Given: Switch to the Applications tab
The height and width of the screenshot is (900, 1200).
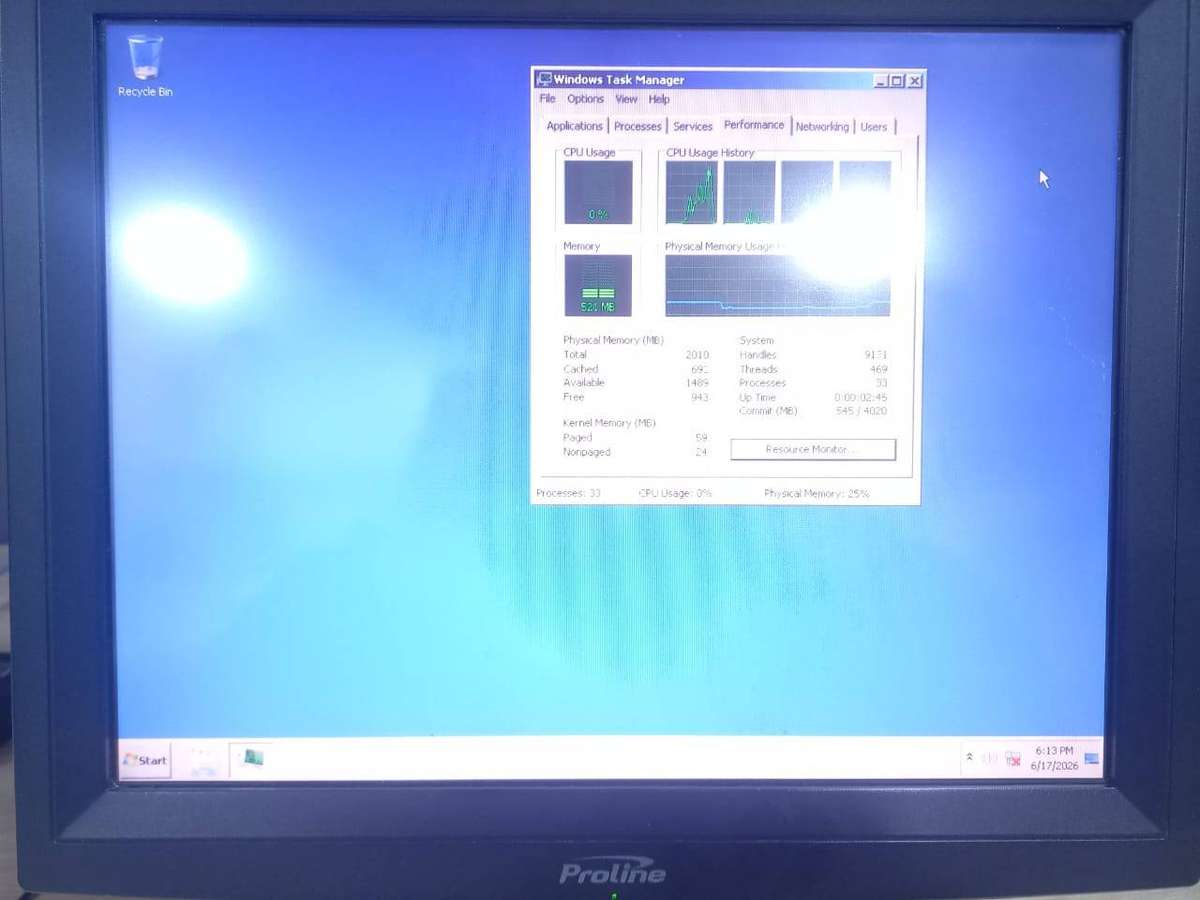Looking at the screenshot, I should 574,126.
